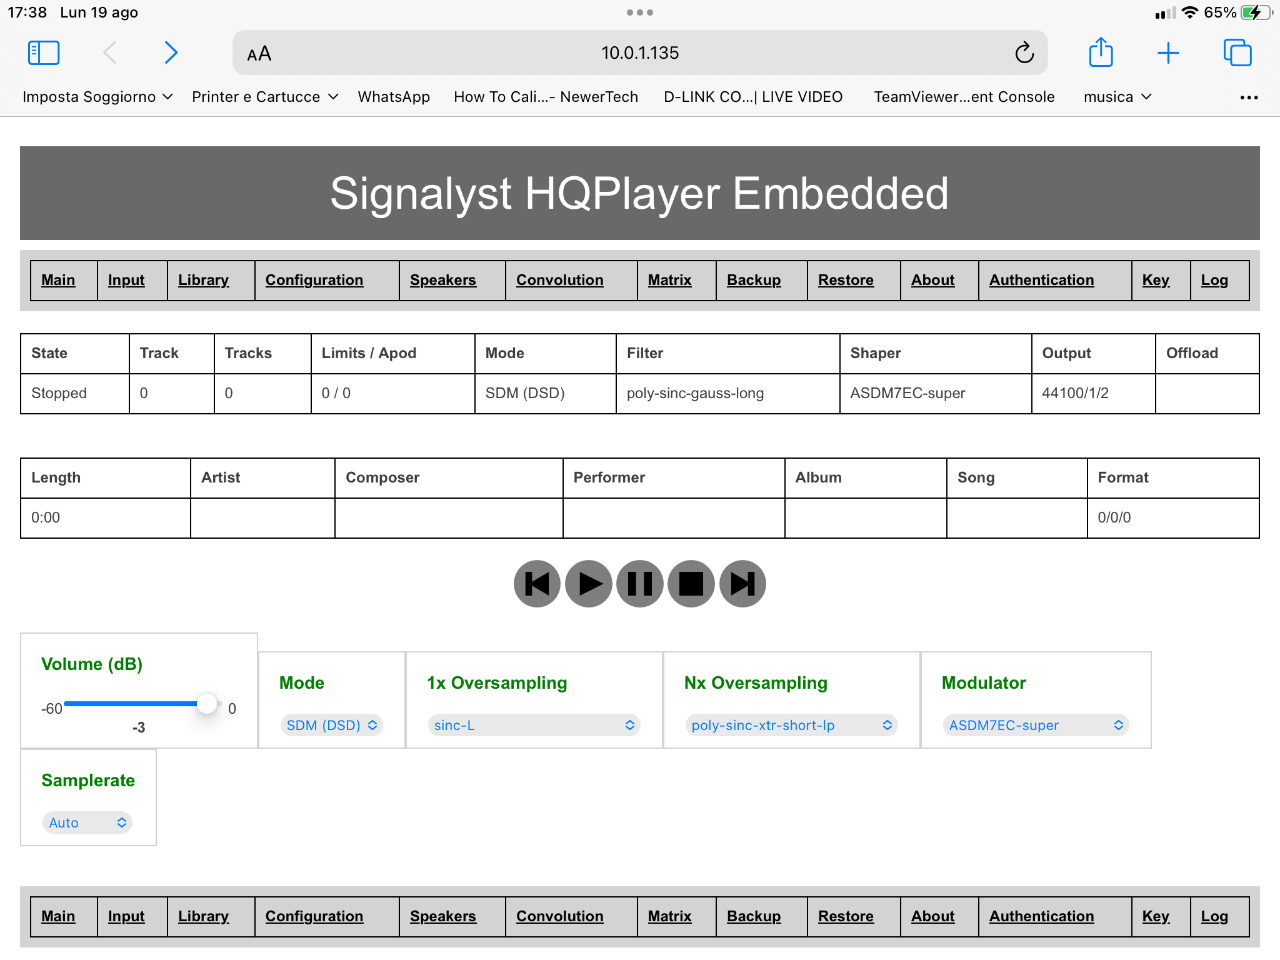Expand musica bookmark folder
1280x960 pixels.
[1118, 97]
